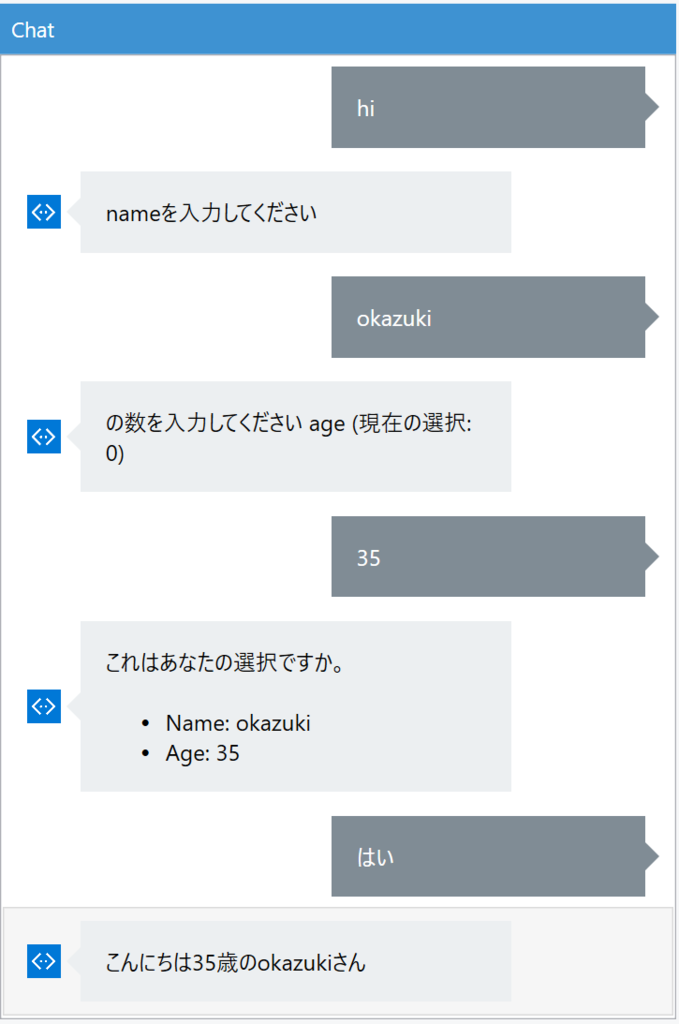This screenshot has height=1024, width=679.
Task: Click the okazuki reply bubble
Action: tap(488, 318)
